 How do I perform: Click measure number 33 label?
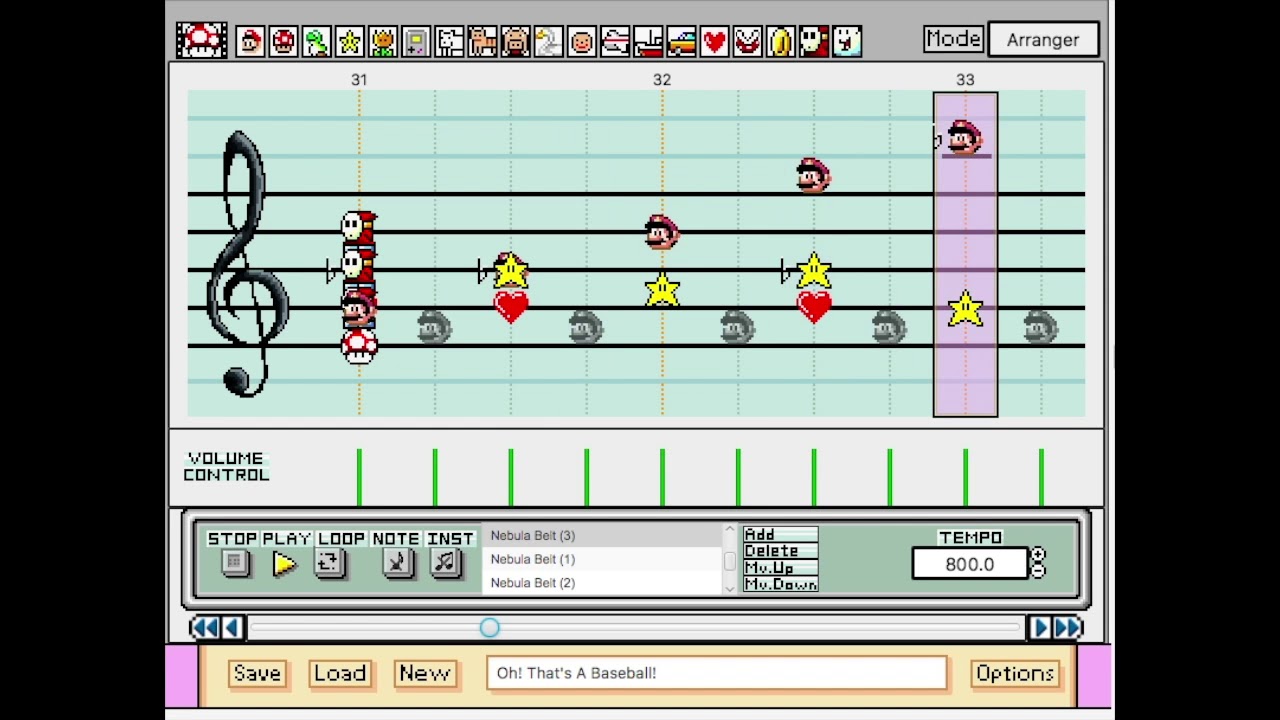coord(965,79)
